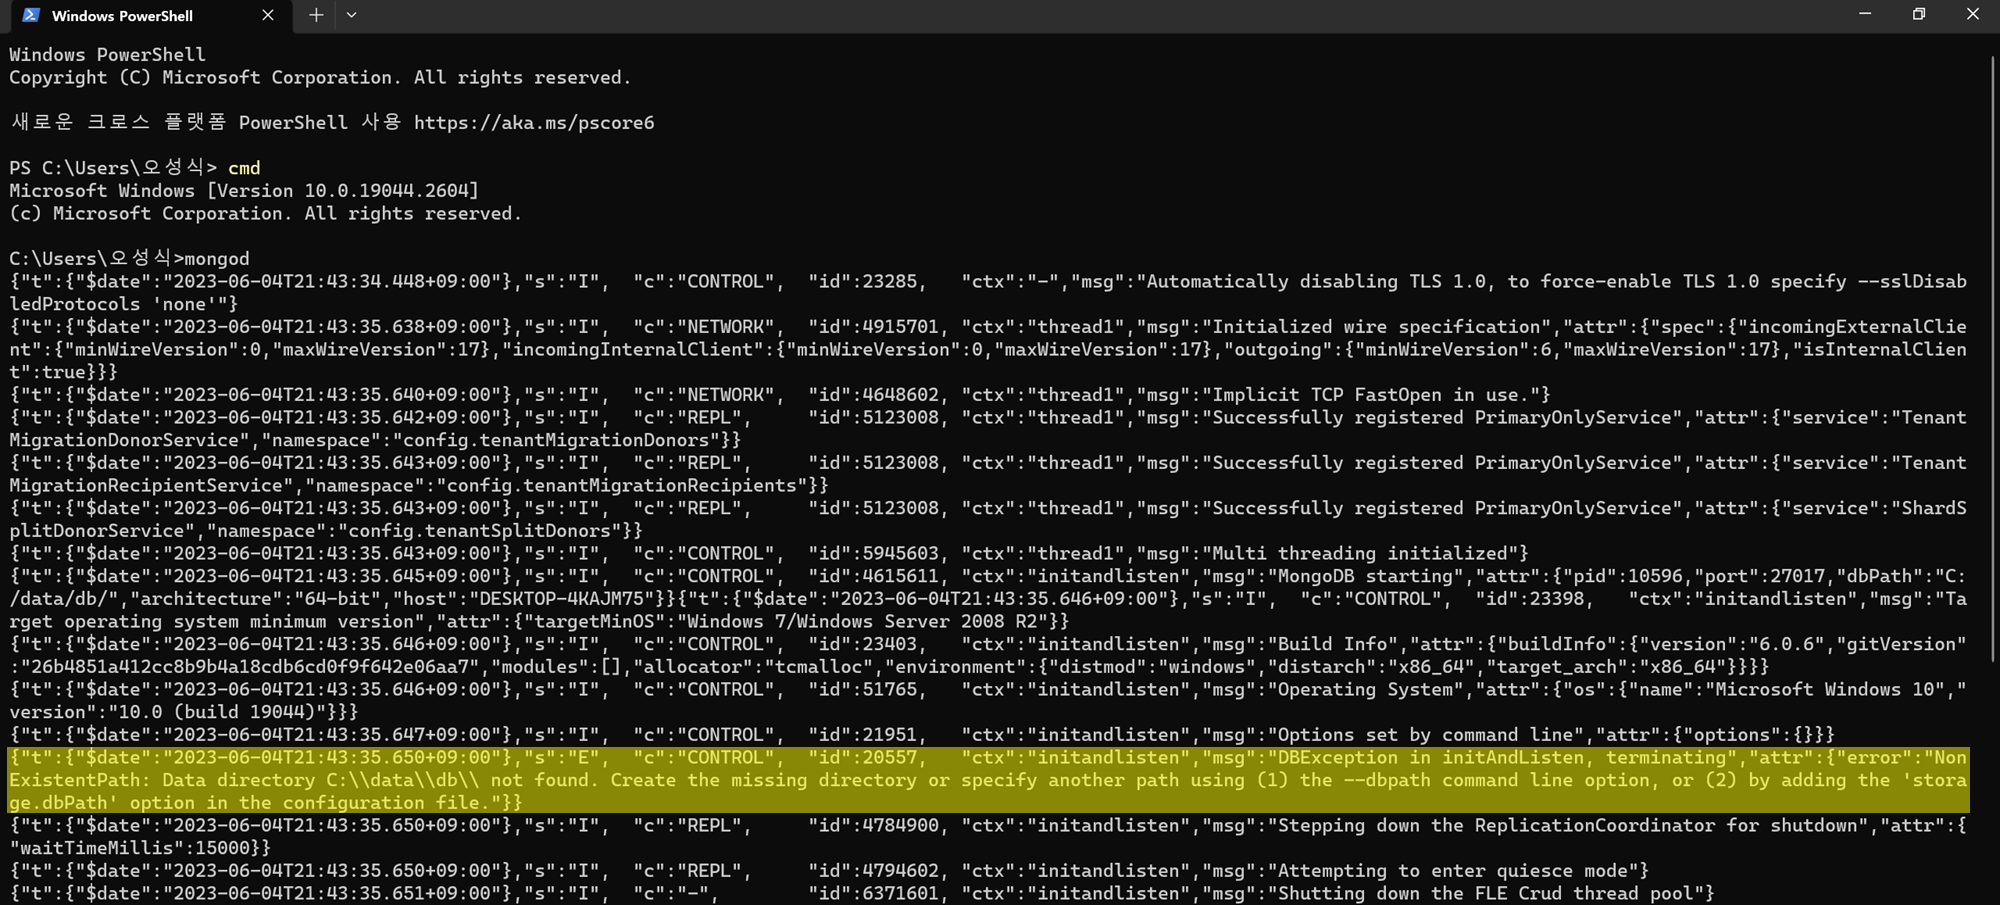
Task: Click the id 23285 value
Action: click(x=890, y=282)
